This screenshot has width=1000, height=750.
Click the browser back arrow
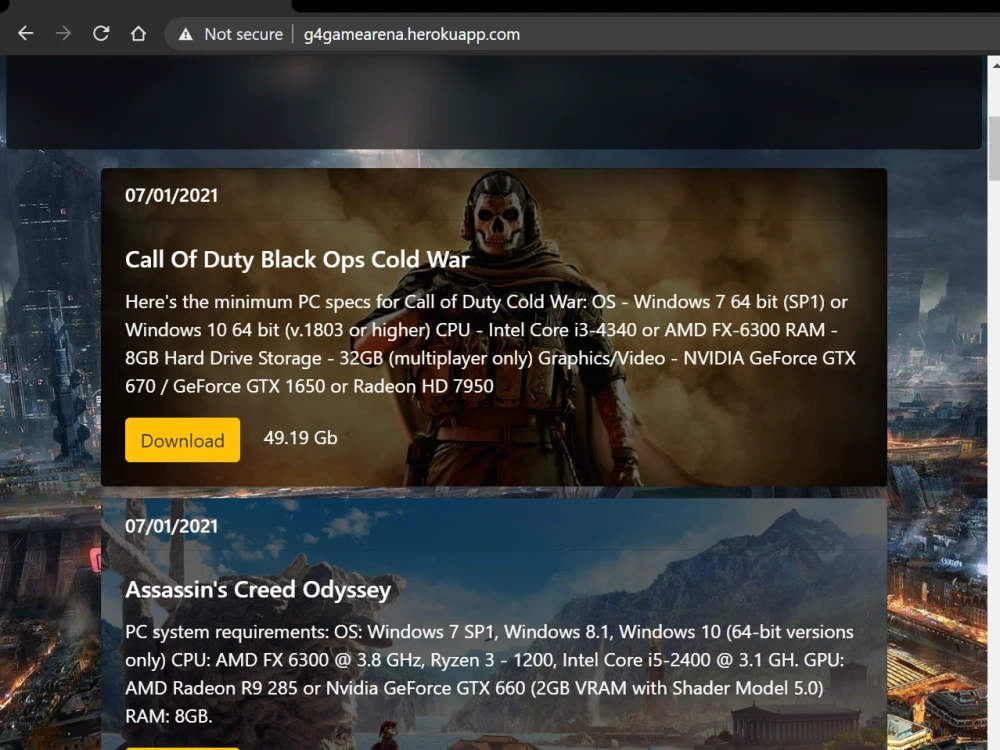[x=25, y=33]
